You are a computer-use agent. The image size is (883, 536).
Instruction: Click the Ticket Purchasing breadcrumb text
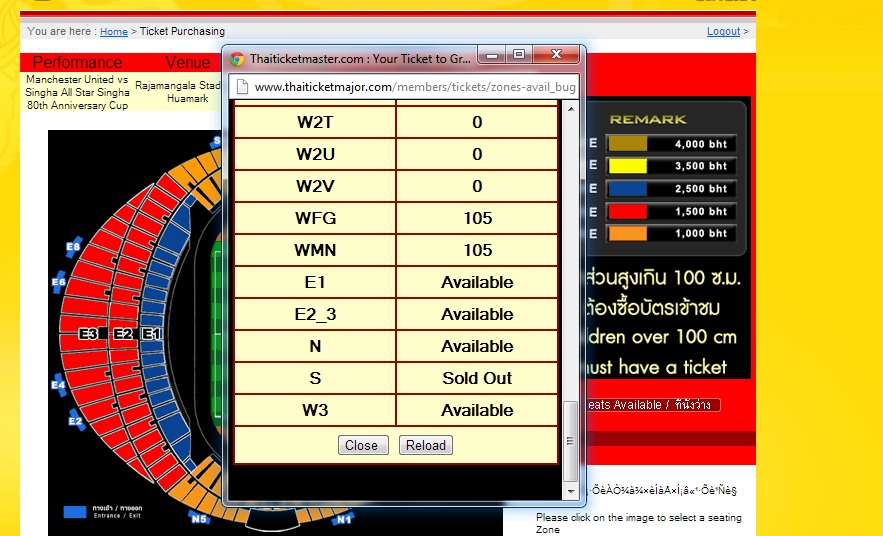182,32
